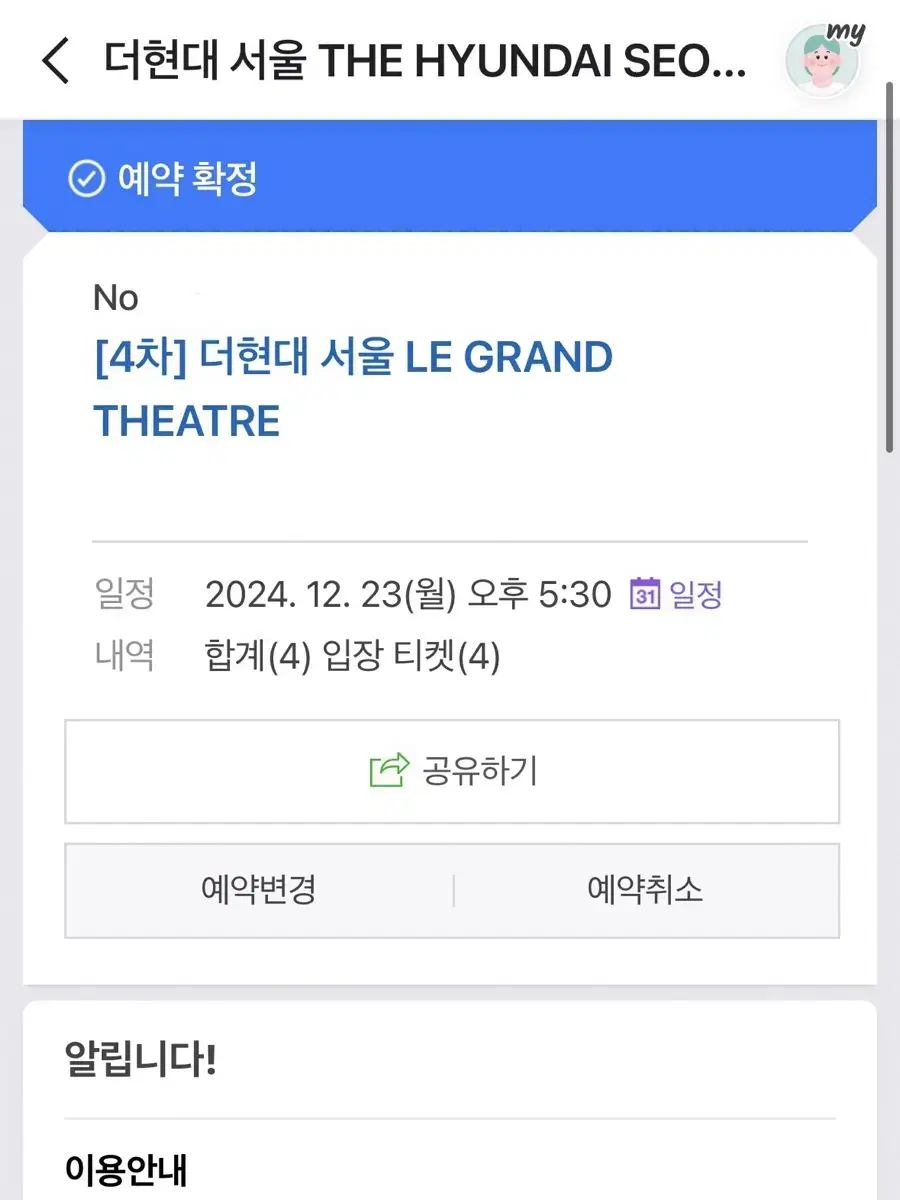Open the 'my' profile avatar

point(823,60)
